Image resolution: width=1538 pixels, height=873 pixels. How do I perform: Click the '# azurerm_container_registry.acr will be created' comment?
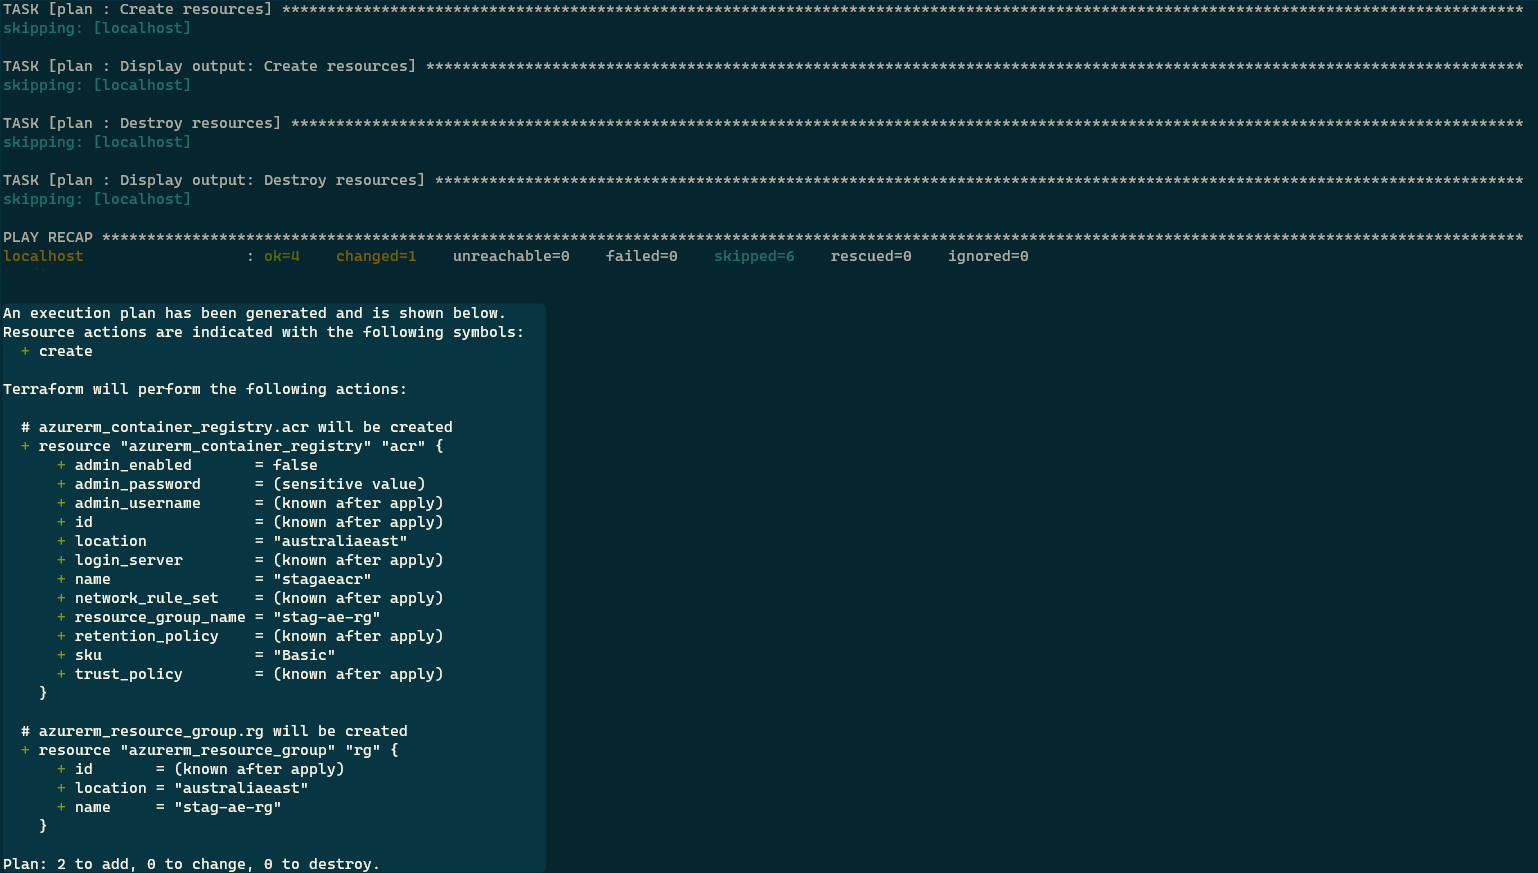tap(237, 427)
